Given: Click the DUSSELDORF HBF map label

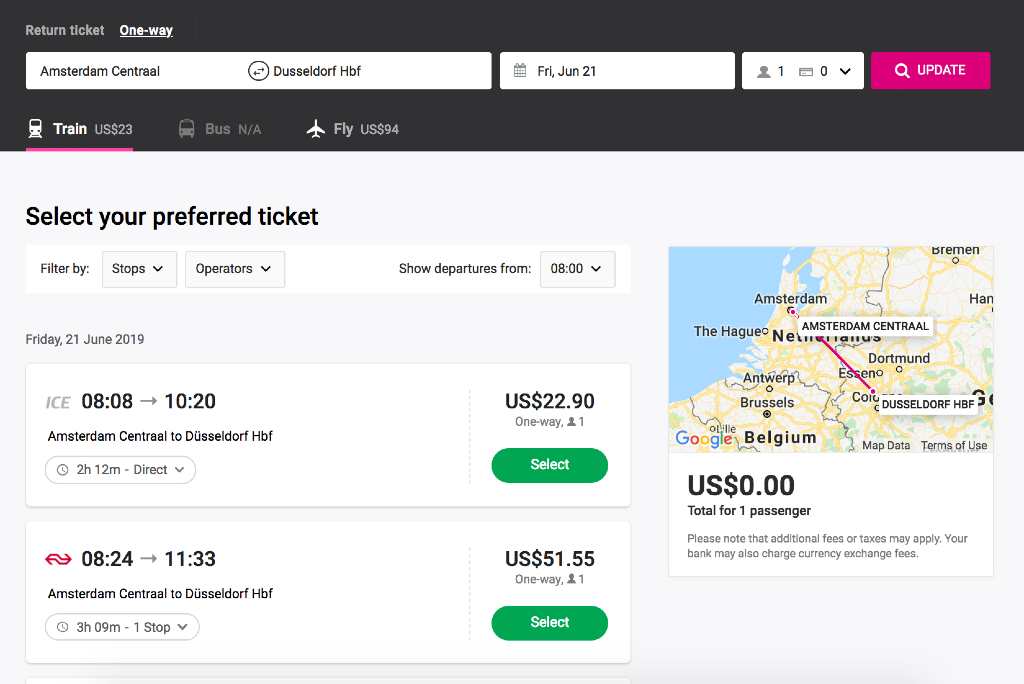Looking at the screenshot, I should coord(928,404).
